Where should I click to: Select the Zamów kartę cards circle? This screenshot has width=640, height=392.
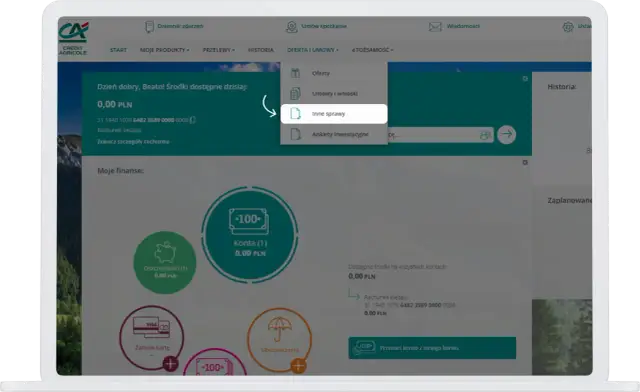click(152, 338)
